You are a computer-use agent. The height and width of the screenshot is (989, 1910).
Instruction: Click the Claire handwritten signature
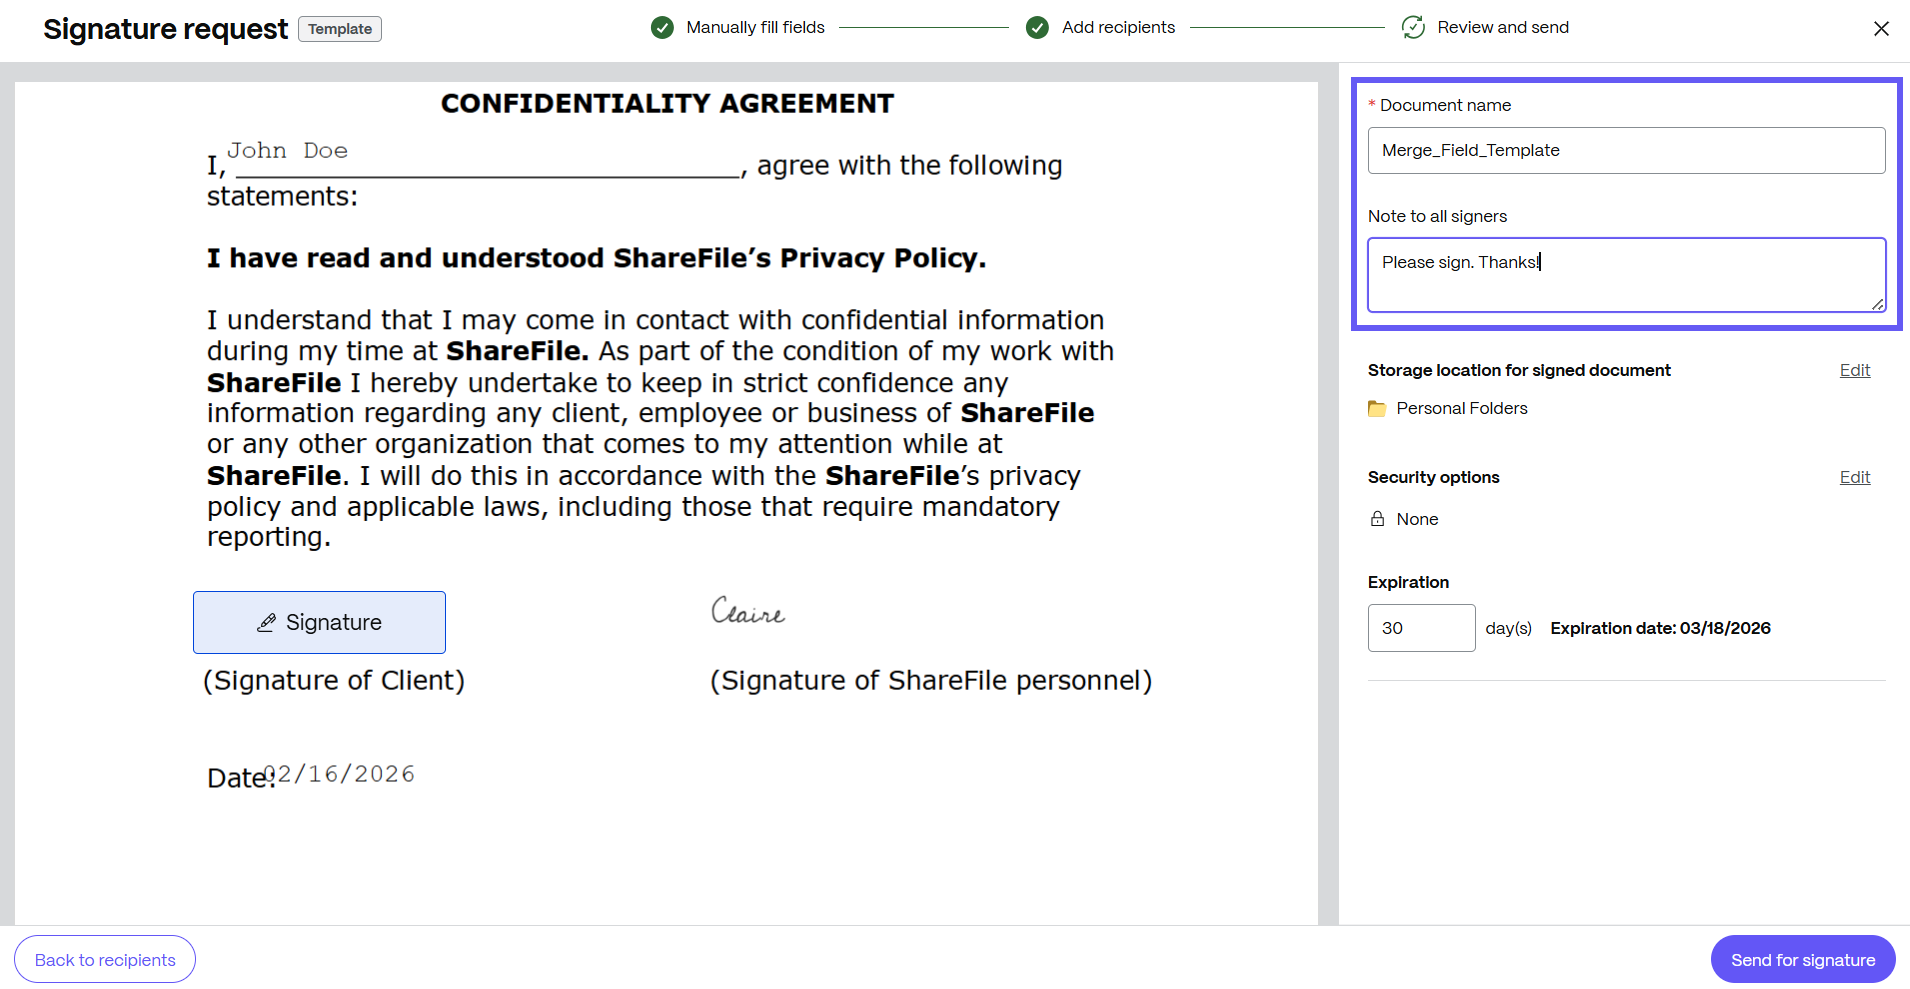pos(747,611)
